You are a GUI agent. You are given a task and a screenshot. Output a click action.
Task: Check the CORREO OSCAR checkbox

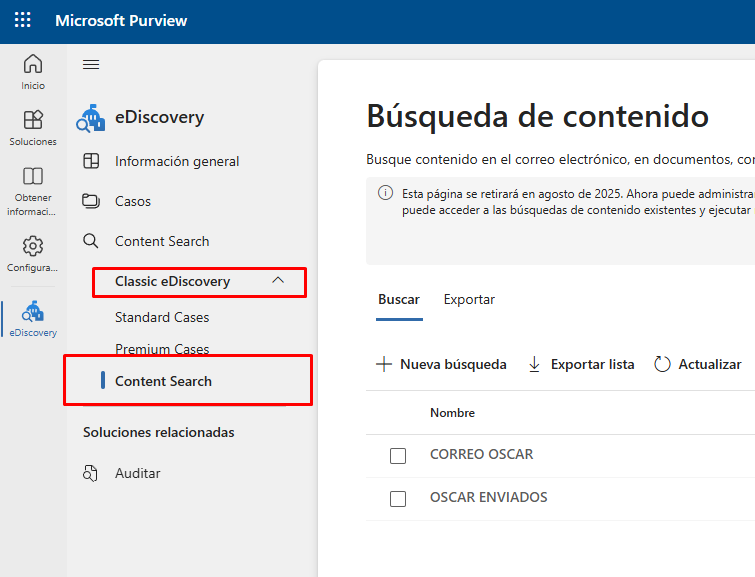point(398,456)
